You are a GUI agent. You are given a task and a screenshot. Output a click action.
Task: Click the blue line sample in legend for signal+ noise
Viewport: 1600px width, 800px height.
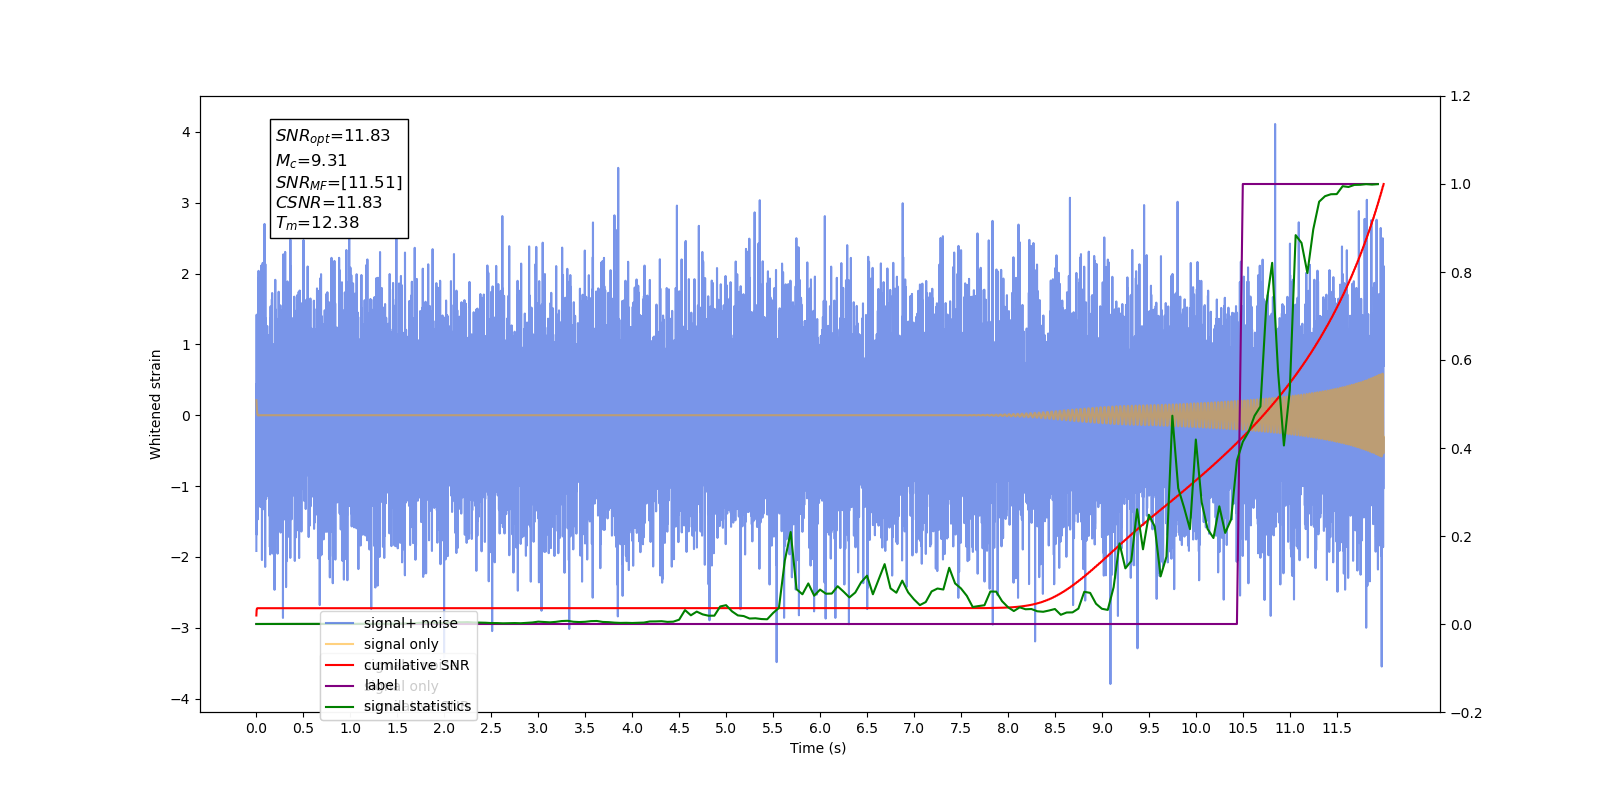(340, 623)
